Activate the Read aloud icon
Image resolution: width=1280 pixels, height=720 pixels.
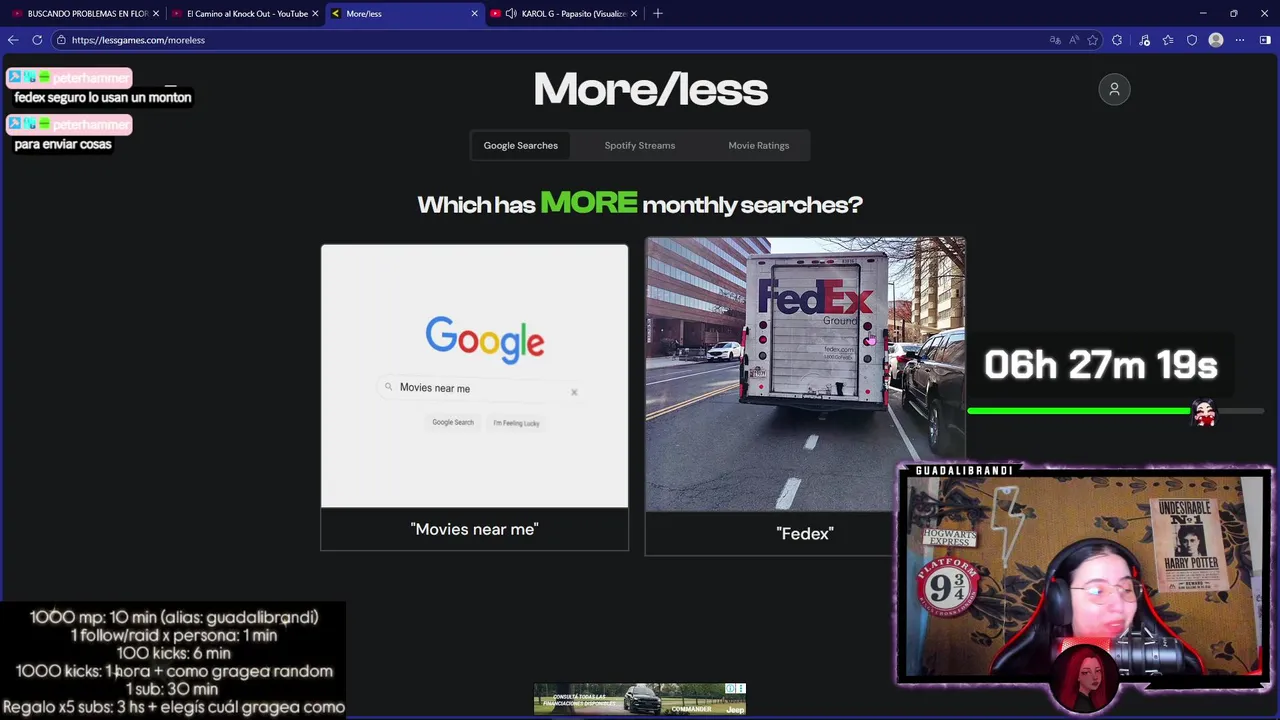pyautogui.click(x=1074, y=40)
